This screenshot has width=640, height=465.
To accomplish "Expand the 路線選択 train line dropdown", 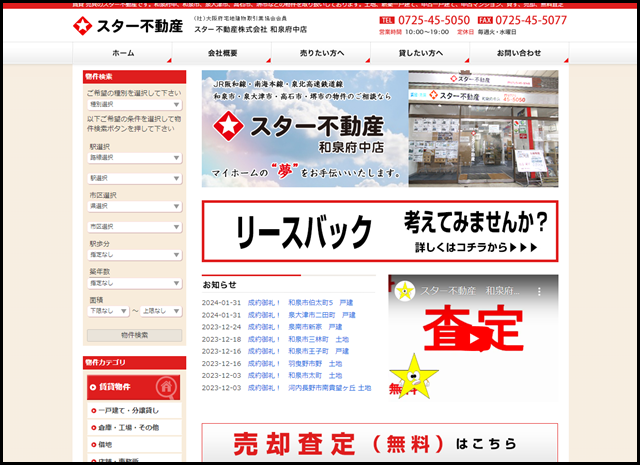I will [x=134, y=158].
